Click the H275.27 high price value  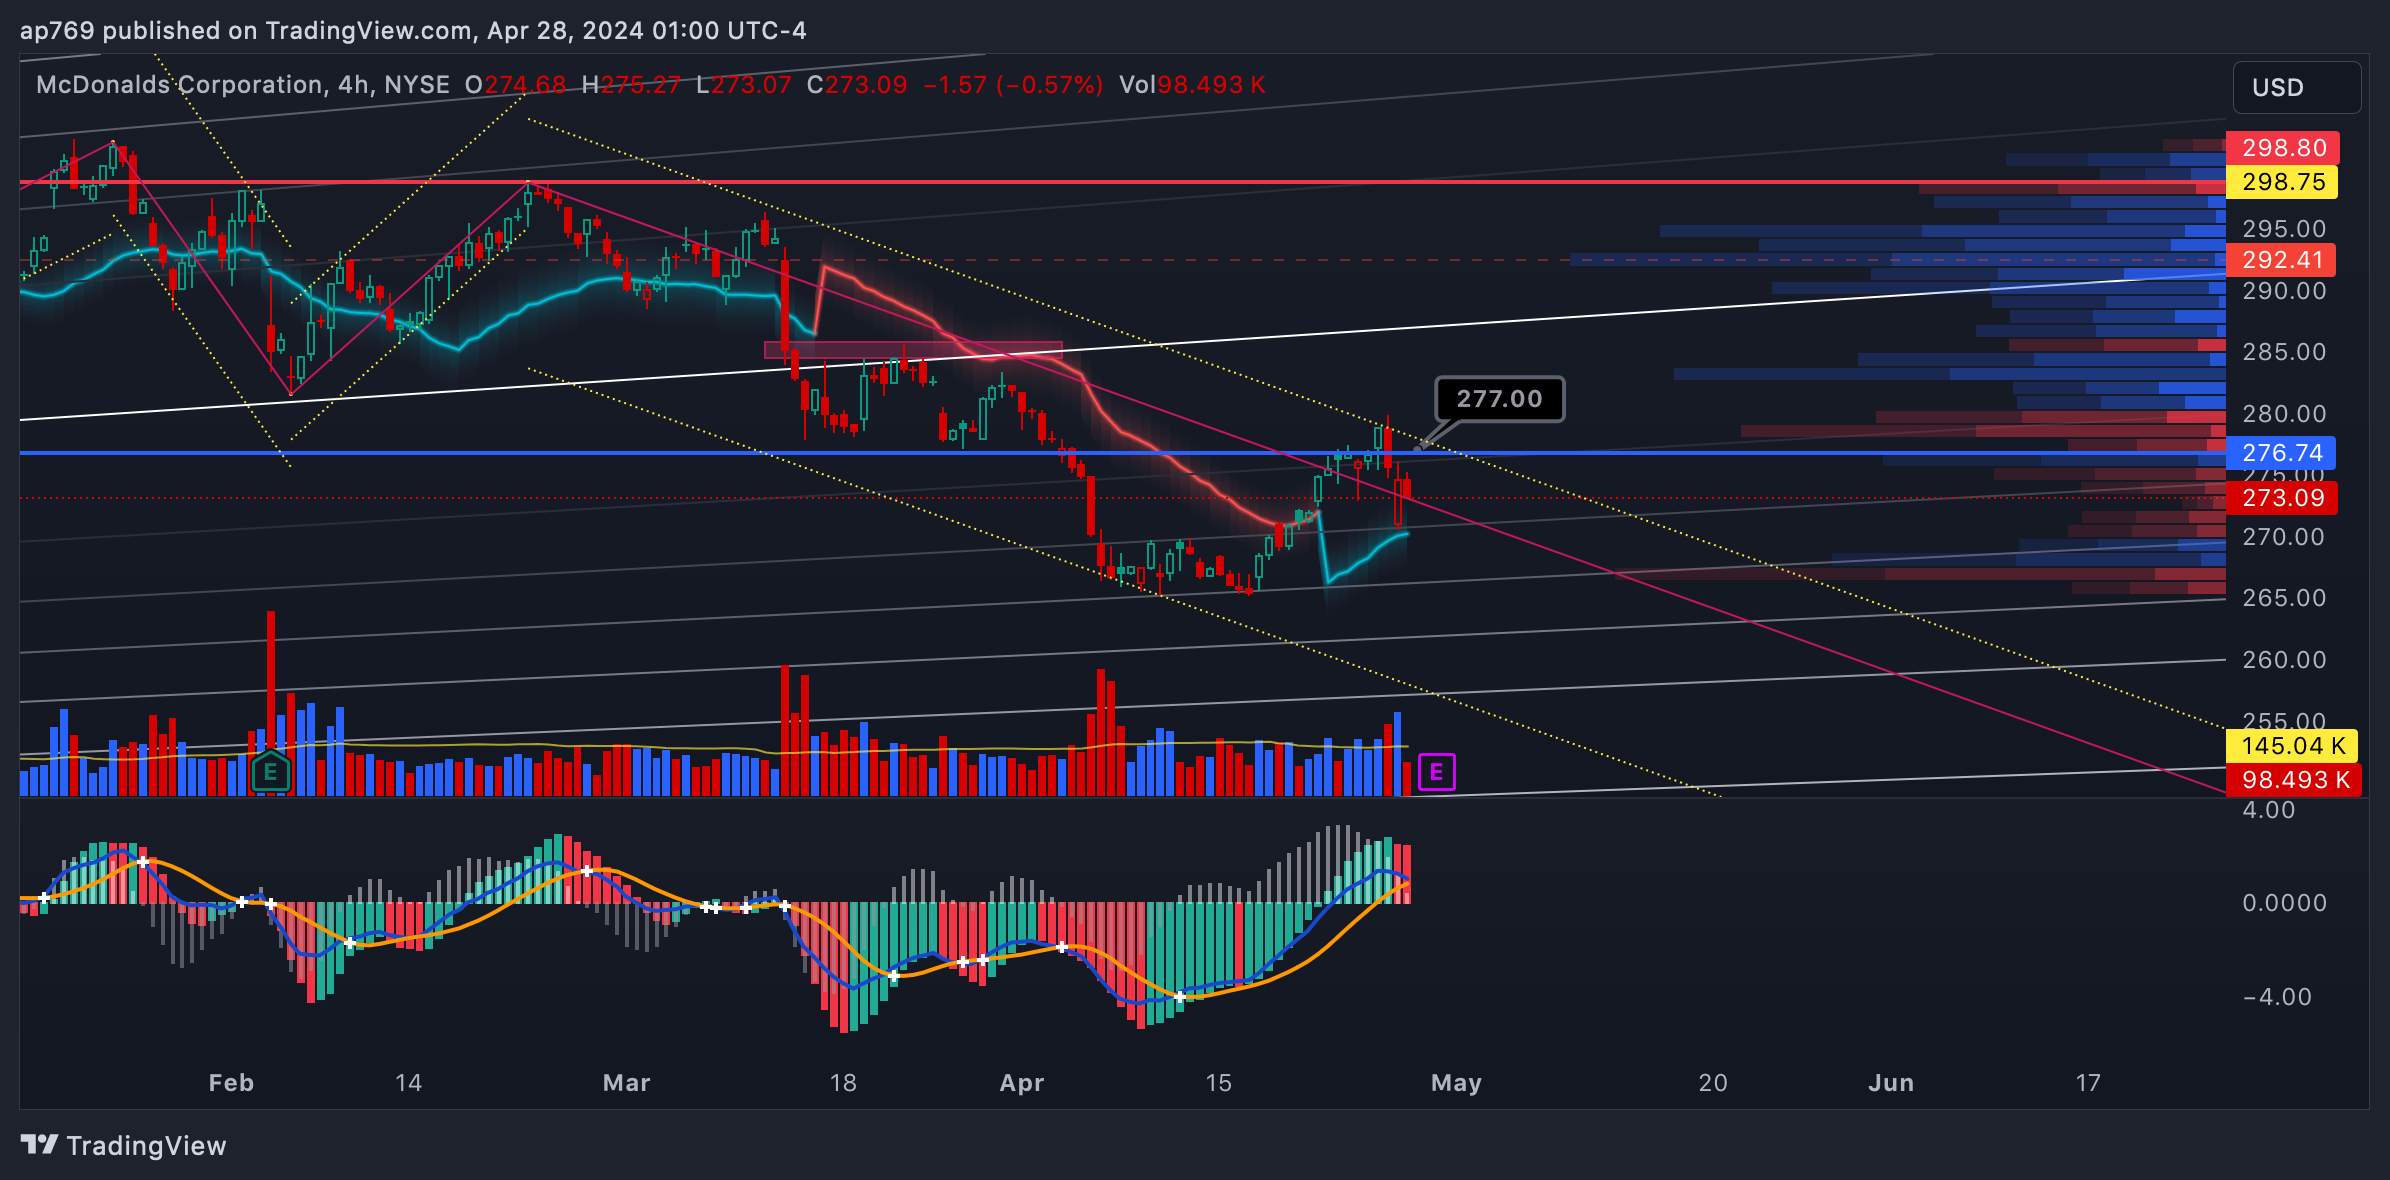point(631,85)
